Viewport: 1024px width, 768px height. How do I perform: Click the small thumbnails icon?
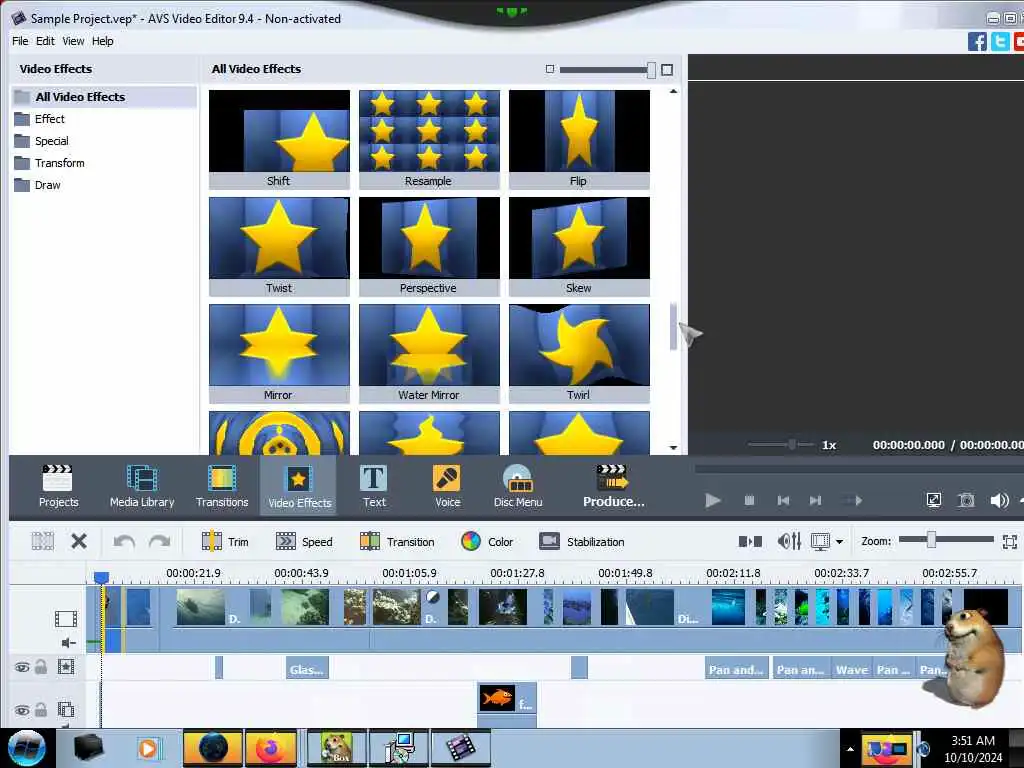(550, 69)
